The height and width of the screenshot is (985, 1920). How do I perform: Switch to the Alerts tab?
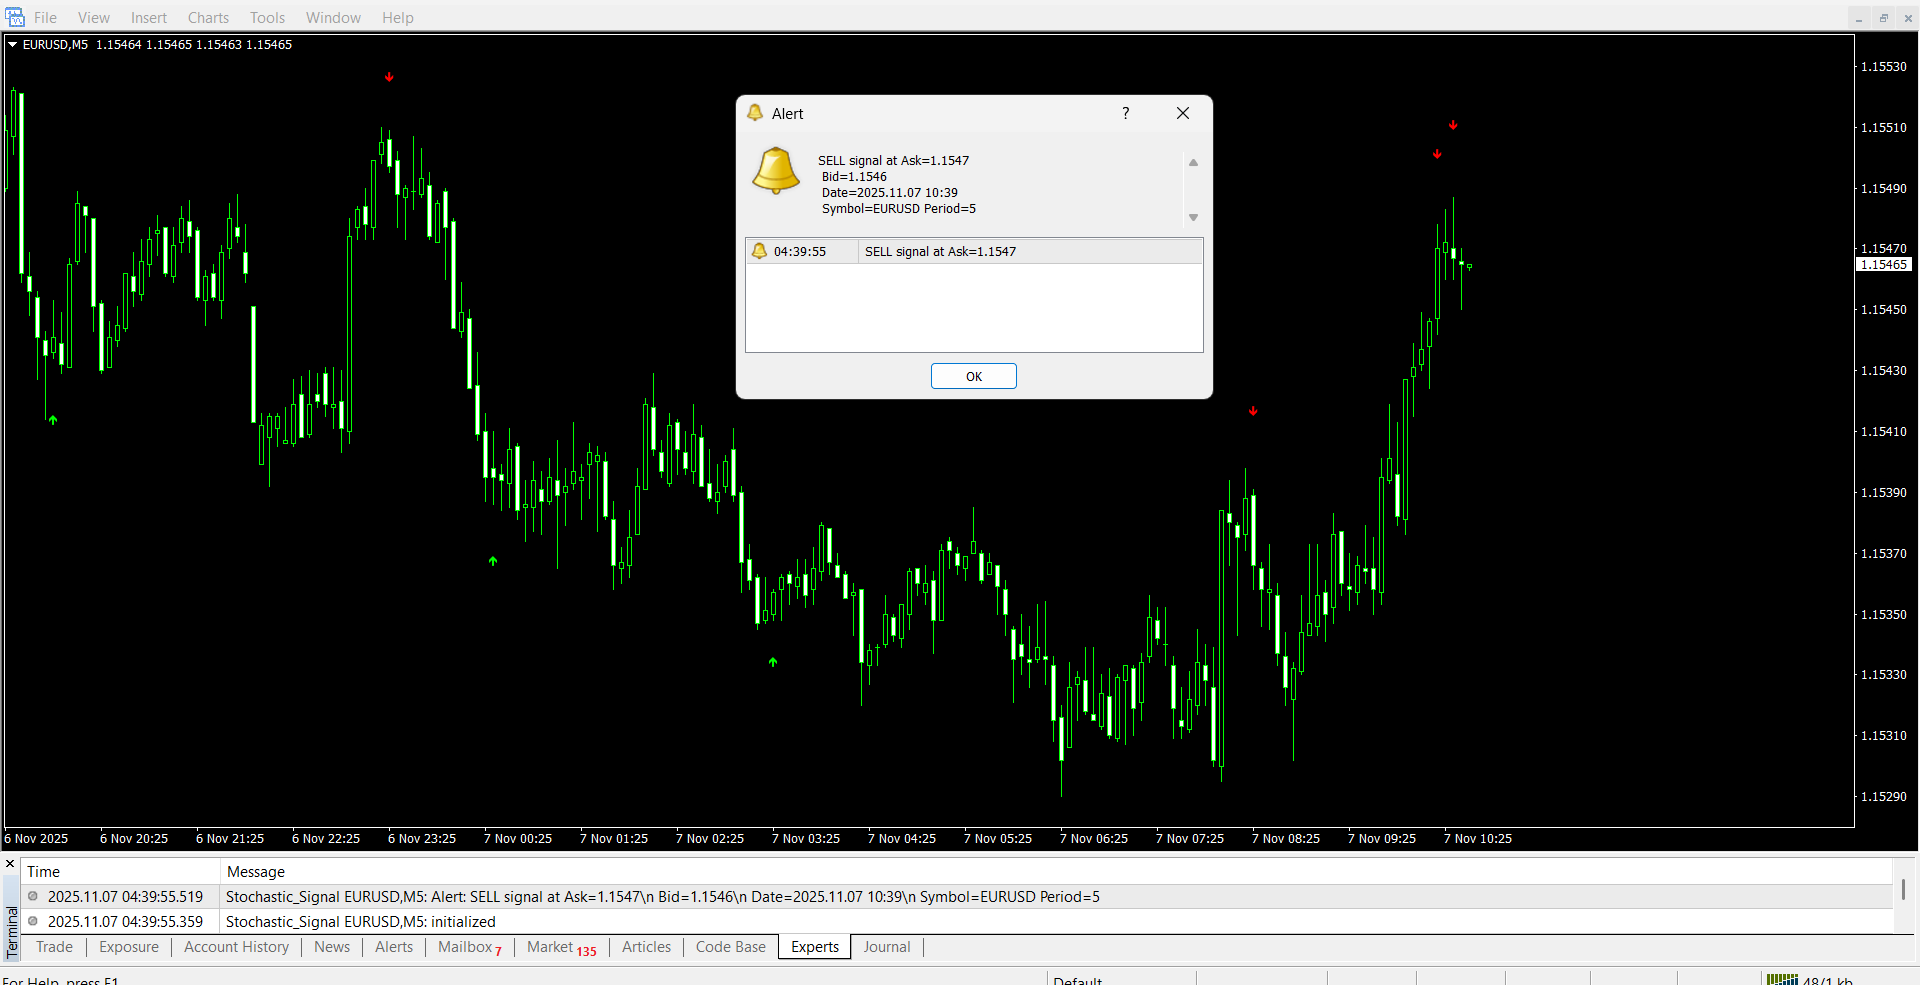click(x=393, y=947)
